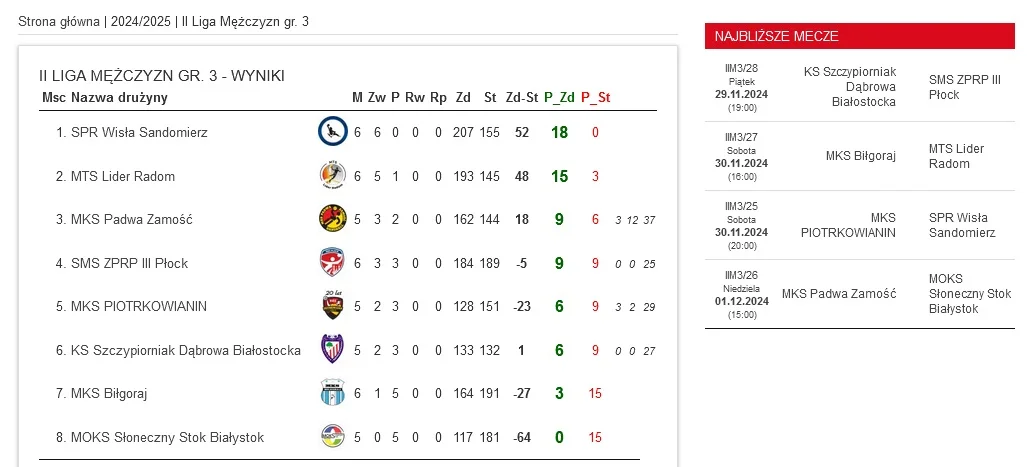Open match IIM3/27 MKS Biłgoraj vs Lider Radom
Viewport: 1027px width, 467px height.
(860, 156)
